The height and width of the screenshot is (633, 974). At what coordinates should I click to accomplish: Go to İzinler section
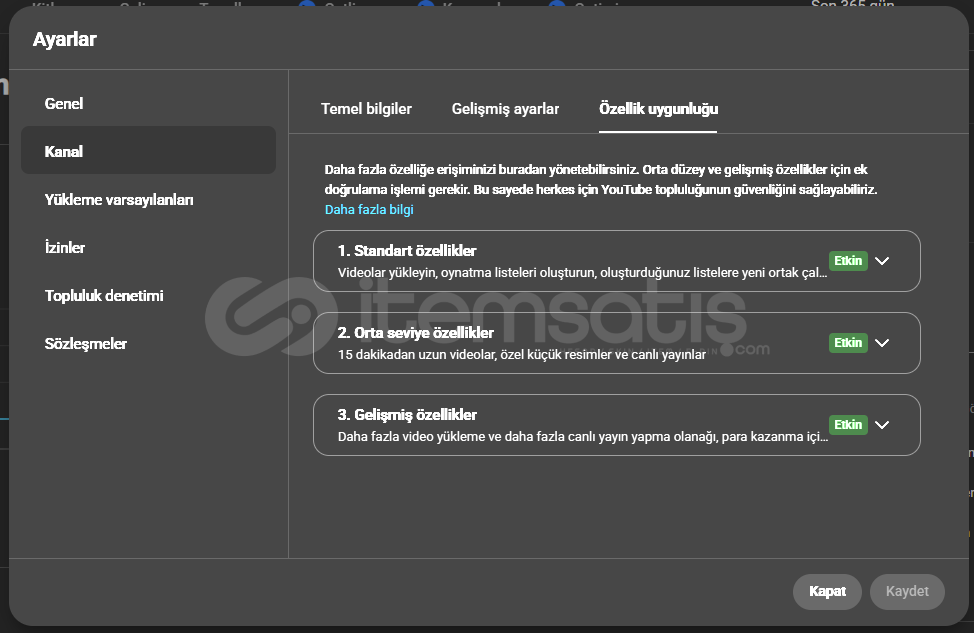pos(148,247)
